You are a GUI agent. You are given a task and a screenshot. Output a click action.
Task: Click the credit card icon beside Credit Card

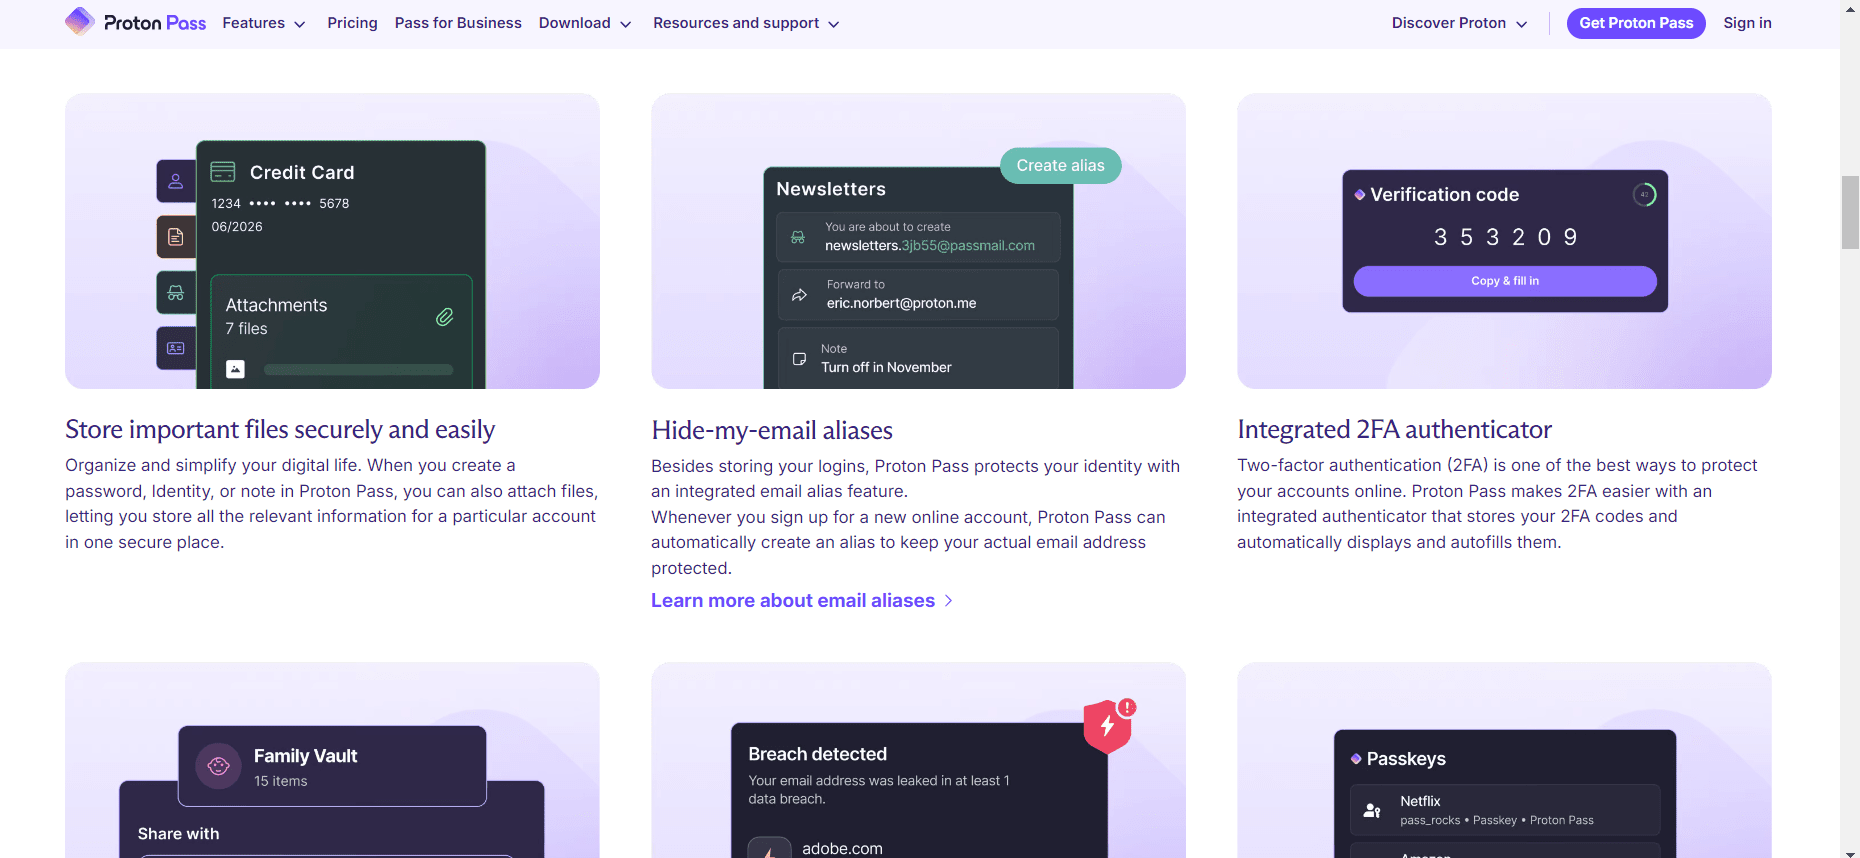(223, 172)
